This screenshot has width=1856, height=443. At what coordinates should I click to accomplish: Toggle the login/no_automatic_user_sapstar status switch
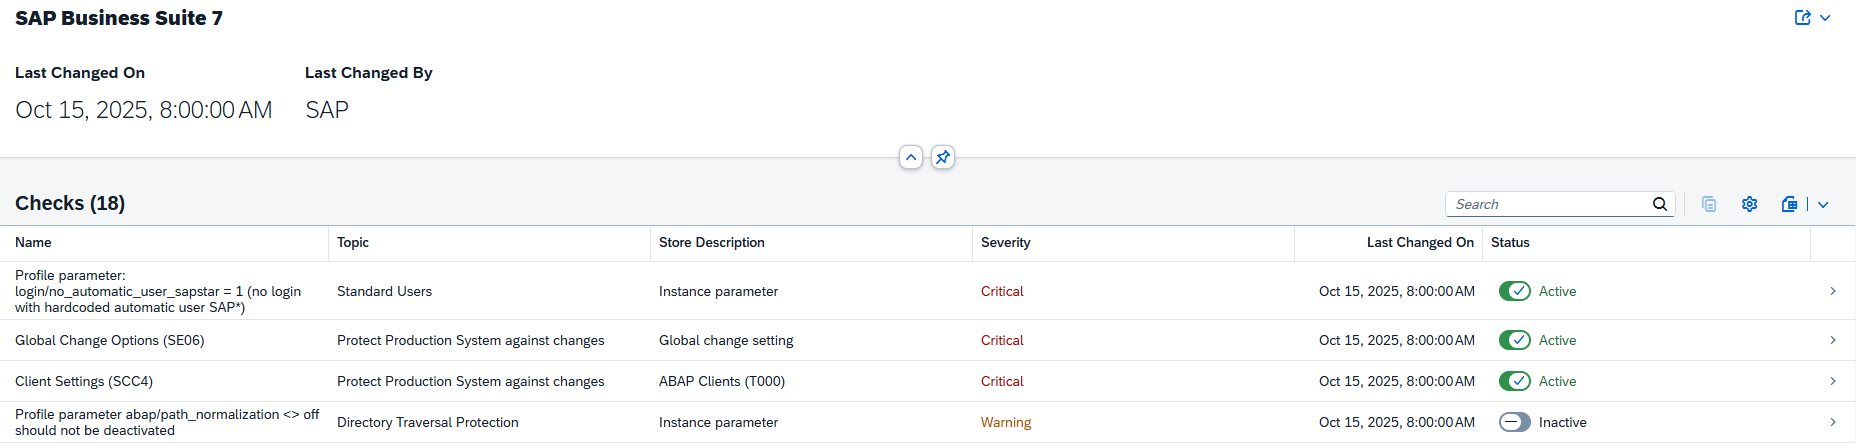[1514, 291]
